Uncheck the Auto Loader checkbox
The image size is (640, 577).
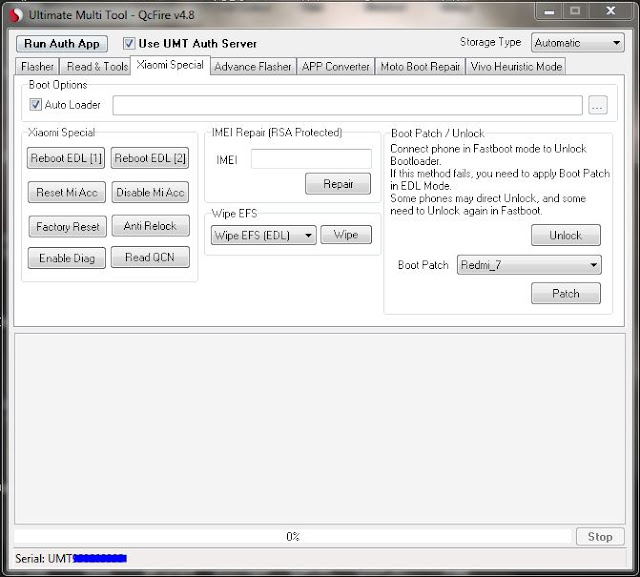(36, 104)
